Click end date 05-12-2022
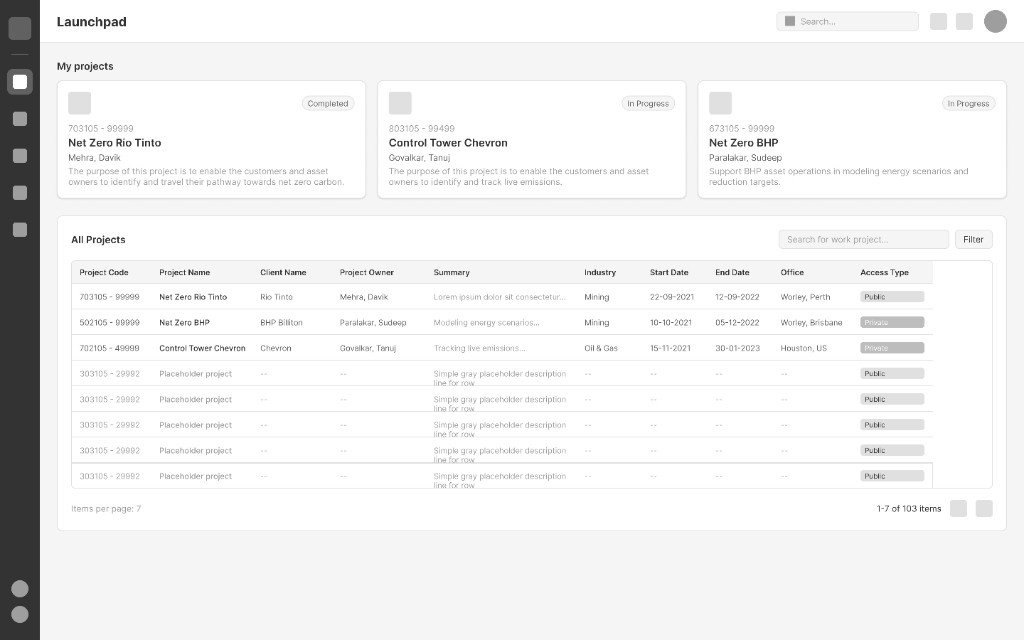The width and height of the screenshot is (1024, 640). click(x=737, y=322)
